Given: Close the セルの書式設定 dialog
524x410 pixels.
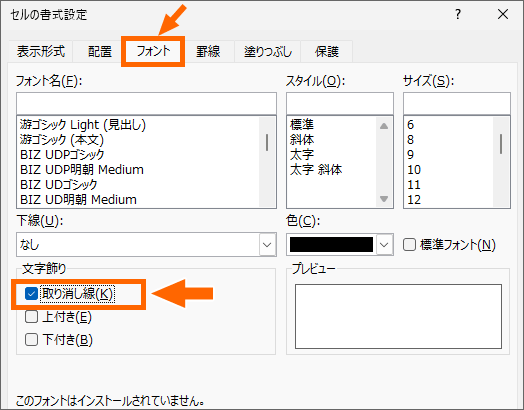Looking at the screenshot, I should [x=503, y=14].
